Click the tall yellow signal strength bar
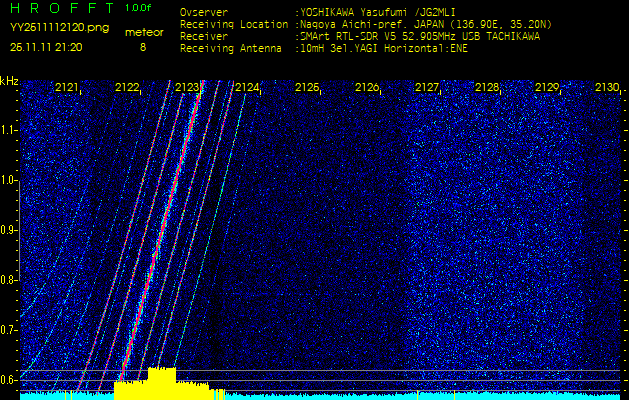 161,382
